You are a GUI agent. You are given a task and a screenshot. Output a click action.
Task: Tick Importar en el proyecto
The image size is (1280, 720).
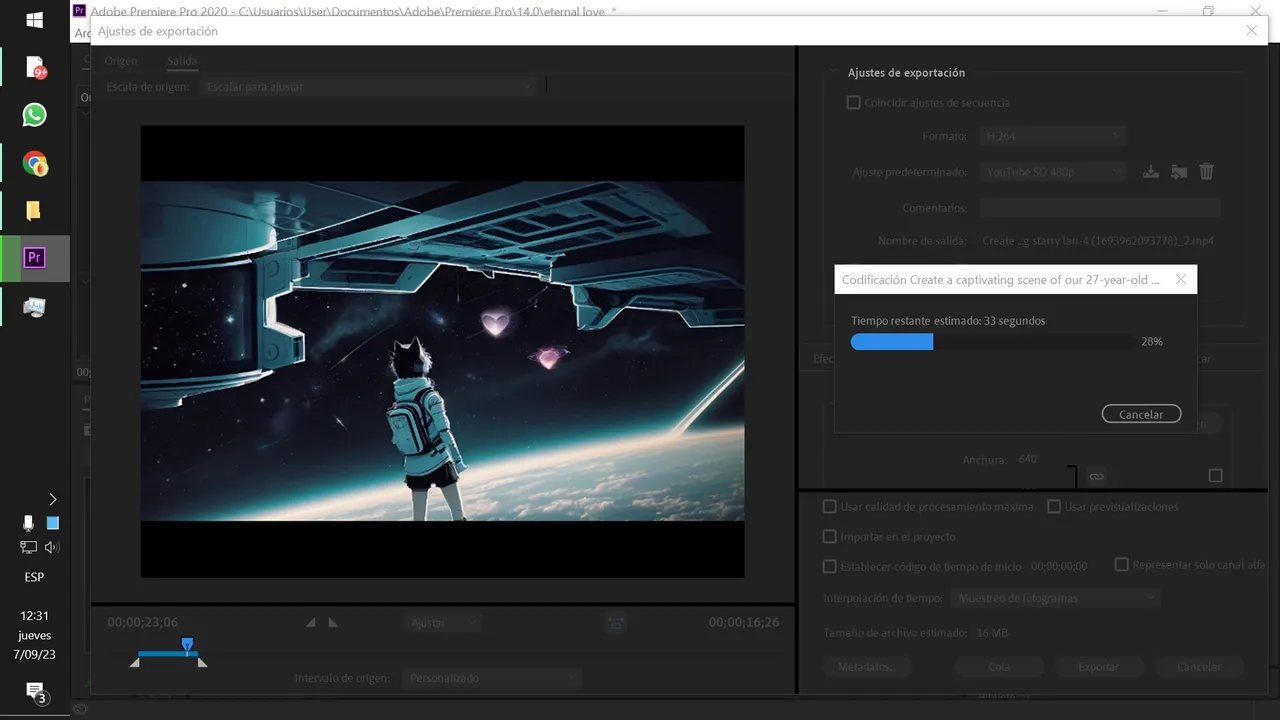[x=829, y=537]
